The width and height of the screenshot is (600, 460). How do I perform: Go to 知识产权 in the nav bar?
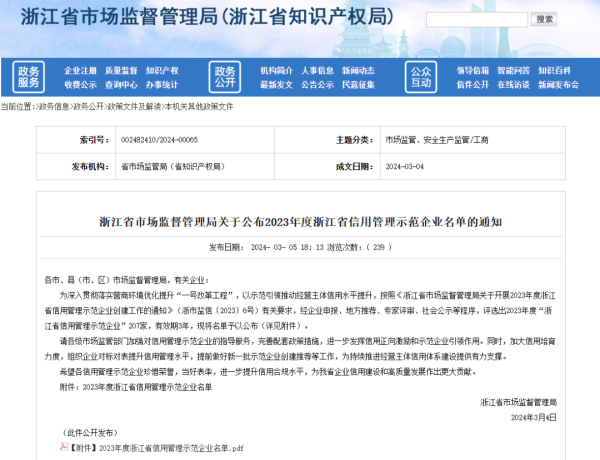(x=162, y=71)
